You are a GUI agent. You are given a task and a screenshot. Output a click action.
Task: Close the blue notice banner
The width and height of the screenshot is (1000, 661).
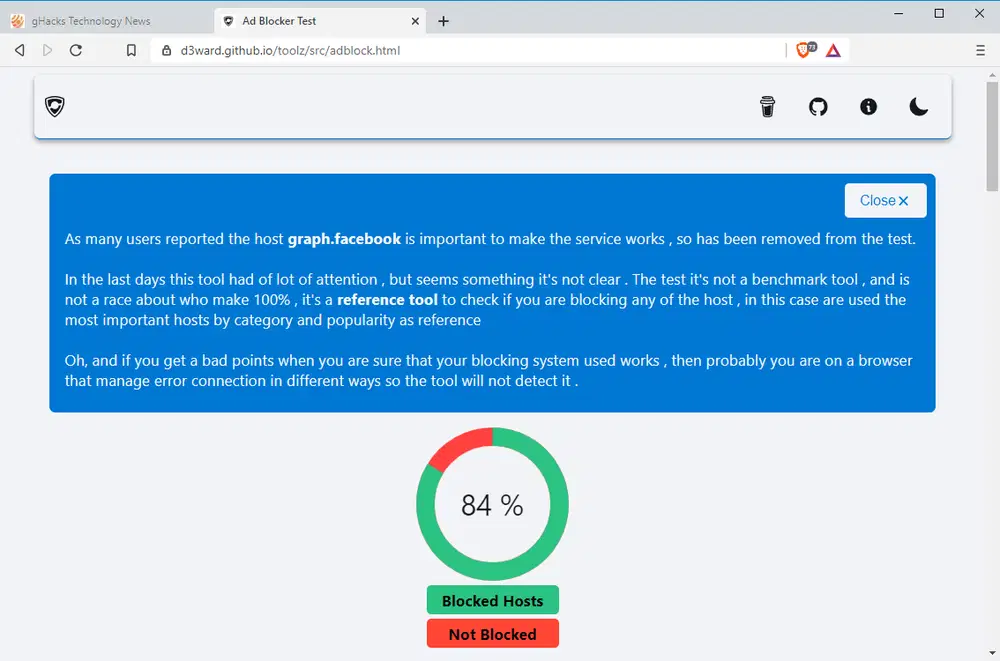click(885, 201)
